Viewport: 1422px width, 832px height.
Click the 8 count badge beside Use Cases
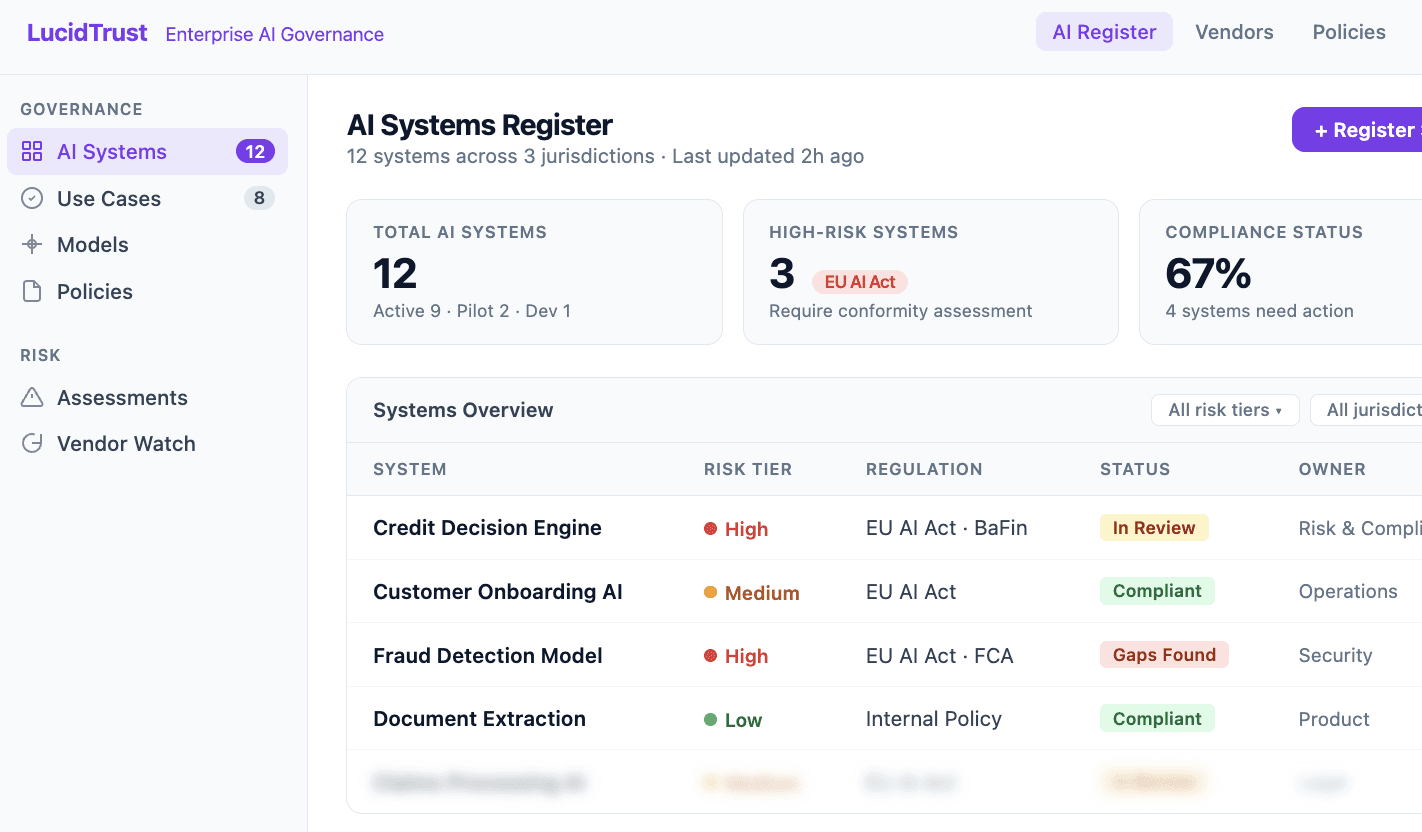(259, 198)
